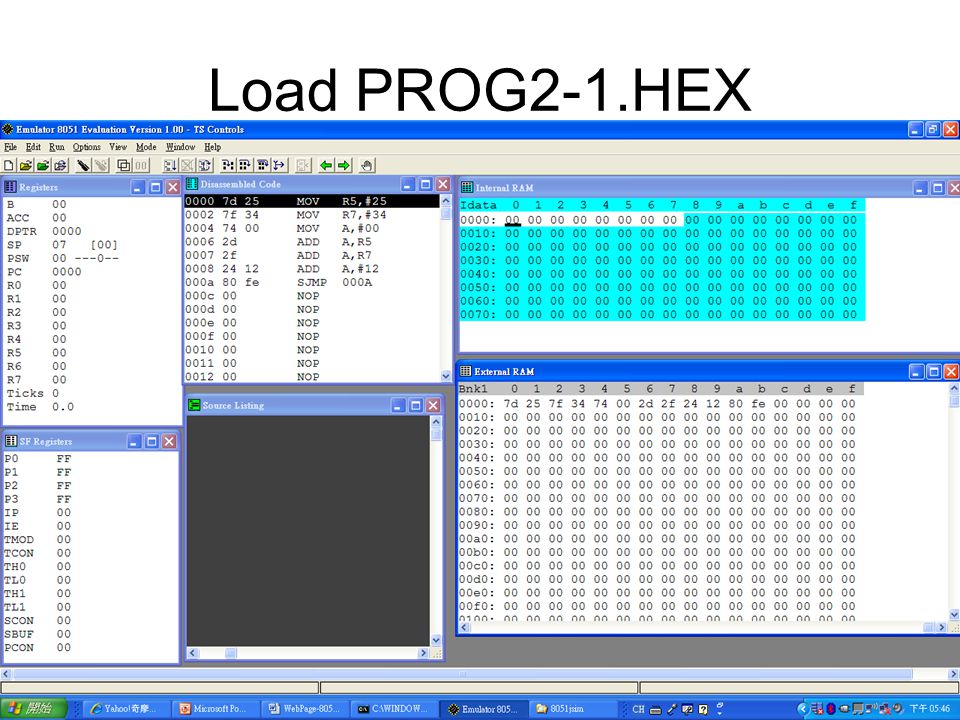Open the Run menu
Image resolution: width=960 pixels, height=720 pixels.
coord(57,147)
